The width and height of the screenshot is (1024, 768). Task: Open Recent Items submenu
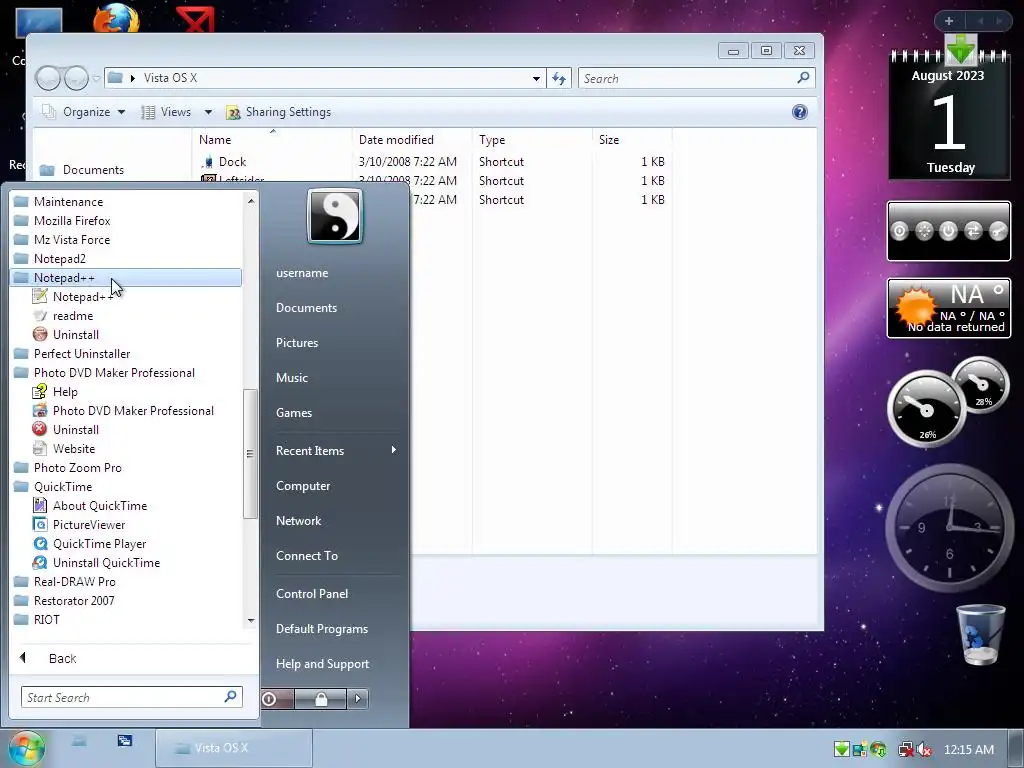click(335, 451)
